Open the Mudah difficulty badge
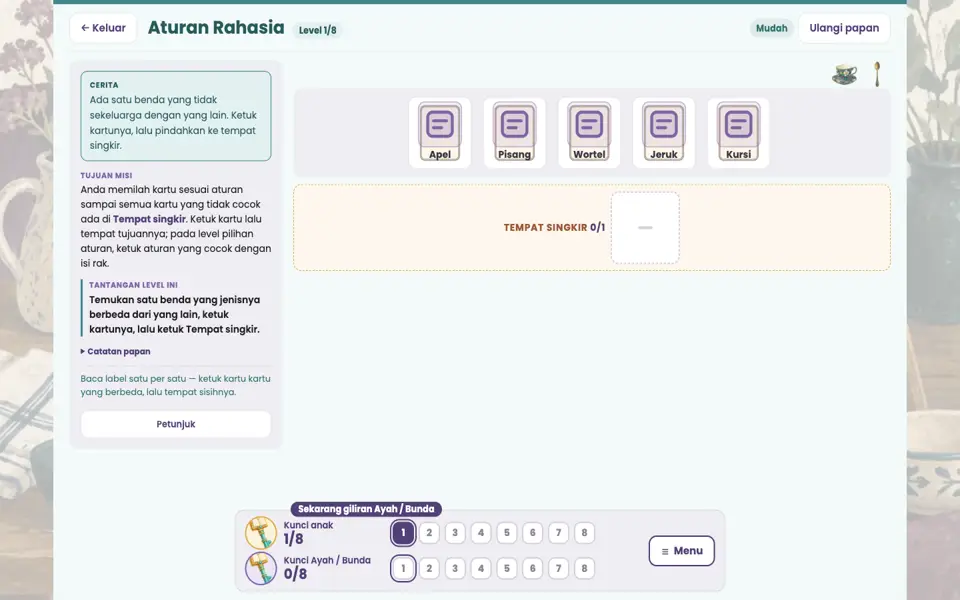 coord(771,28)
